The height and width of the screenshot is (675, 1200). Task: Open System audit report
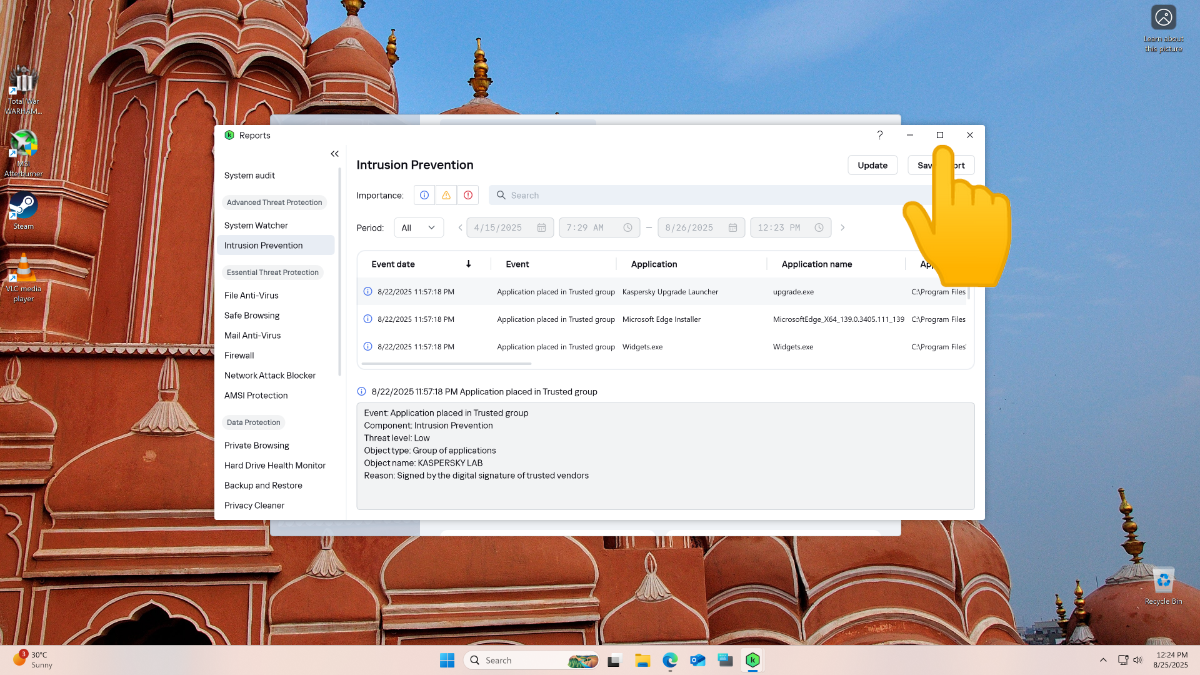click(x=250, y=175)
